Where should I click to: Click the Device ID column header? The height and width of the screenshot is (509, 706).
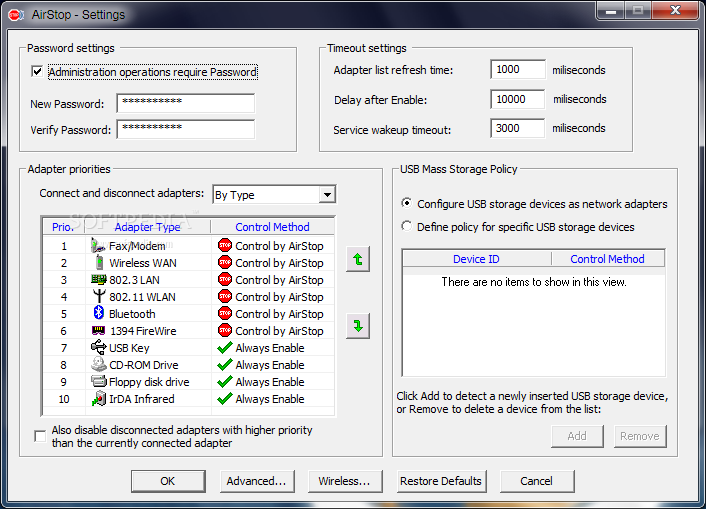(476, 259)
